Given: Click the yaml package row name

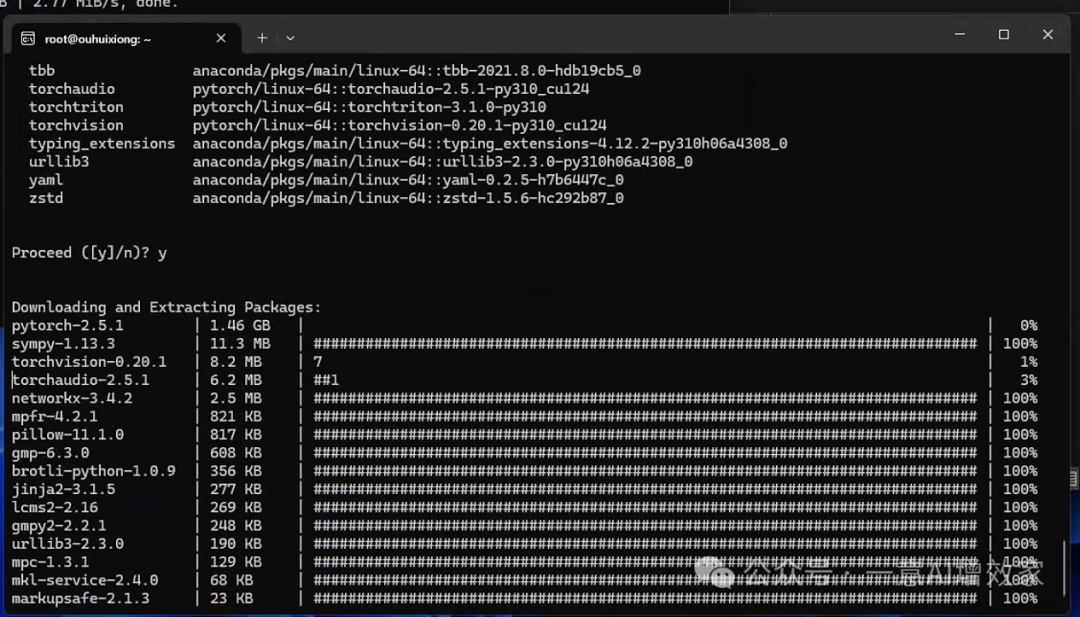Looking at the screenshot, I should point(45,180).
